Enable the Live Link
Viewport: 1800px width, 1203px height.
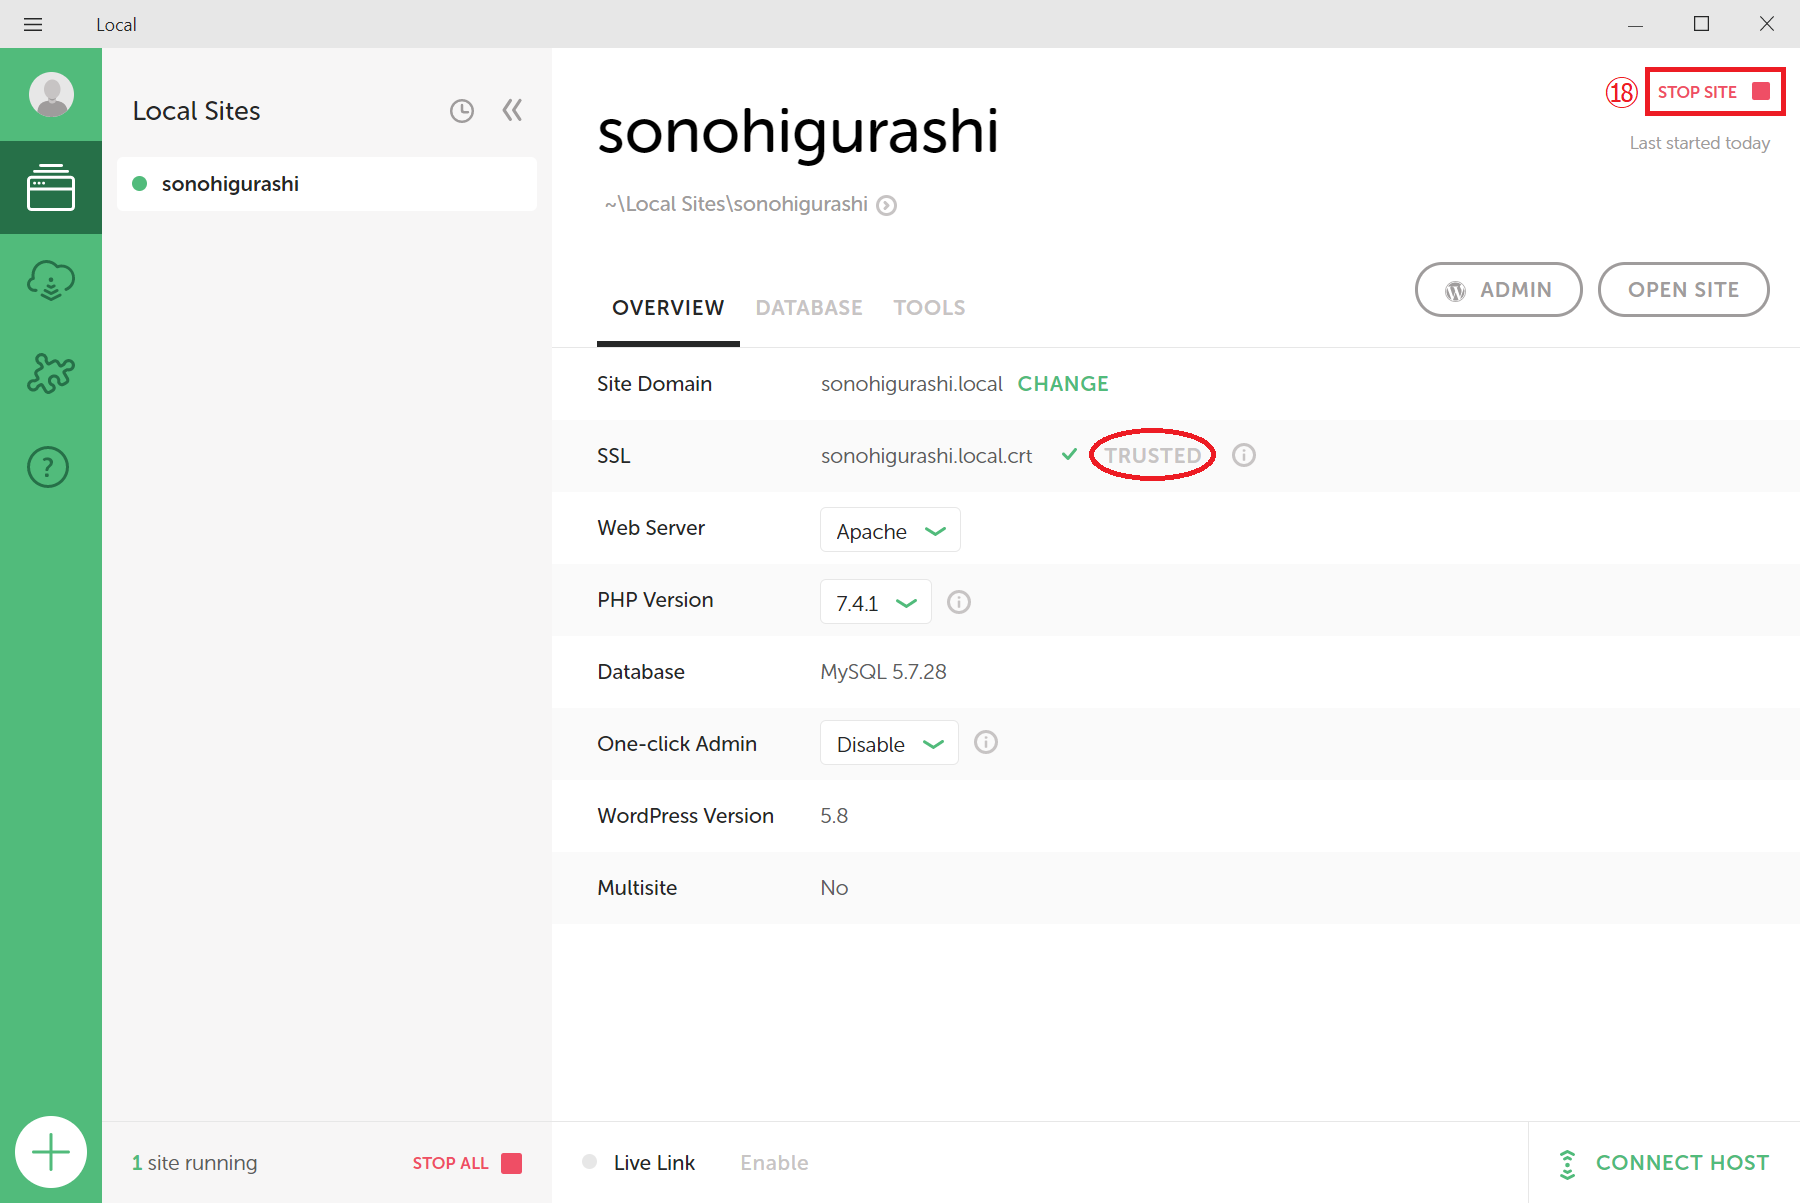point(775,1163)
